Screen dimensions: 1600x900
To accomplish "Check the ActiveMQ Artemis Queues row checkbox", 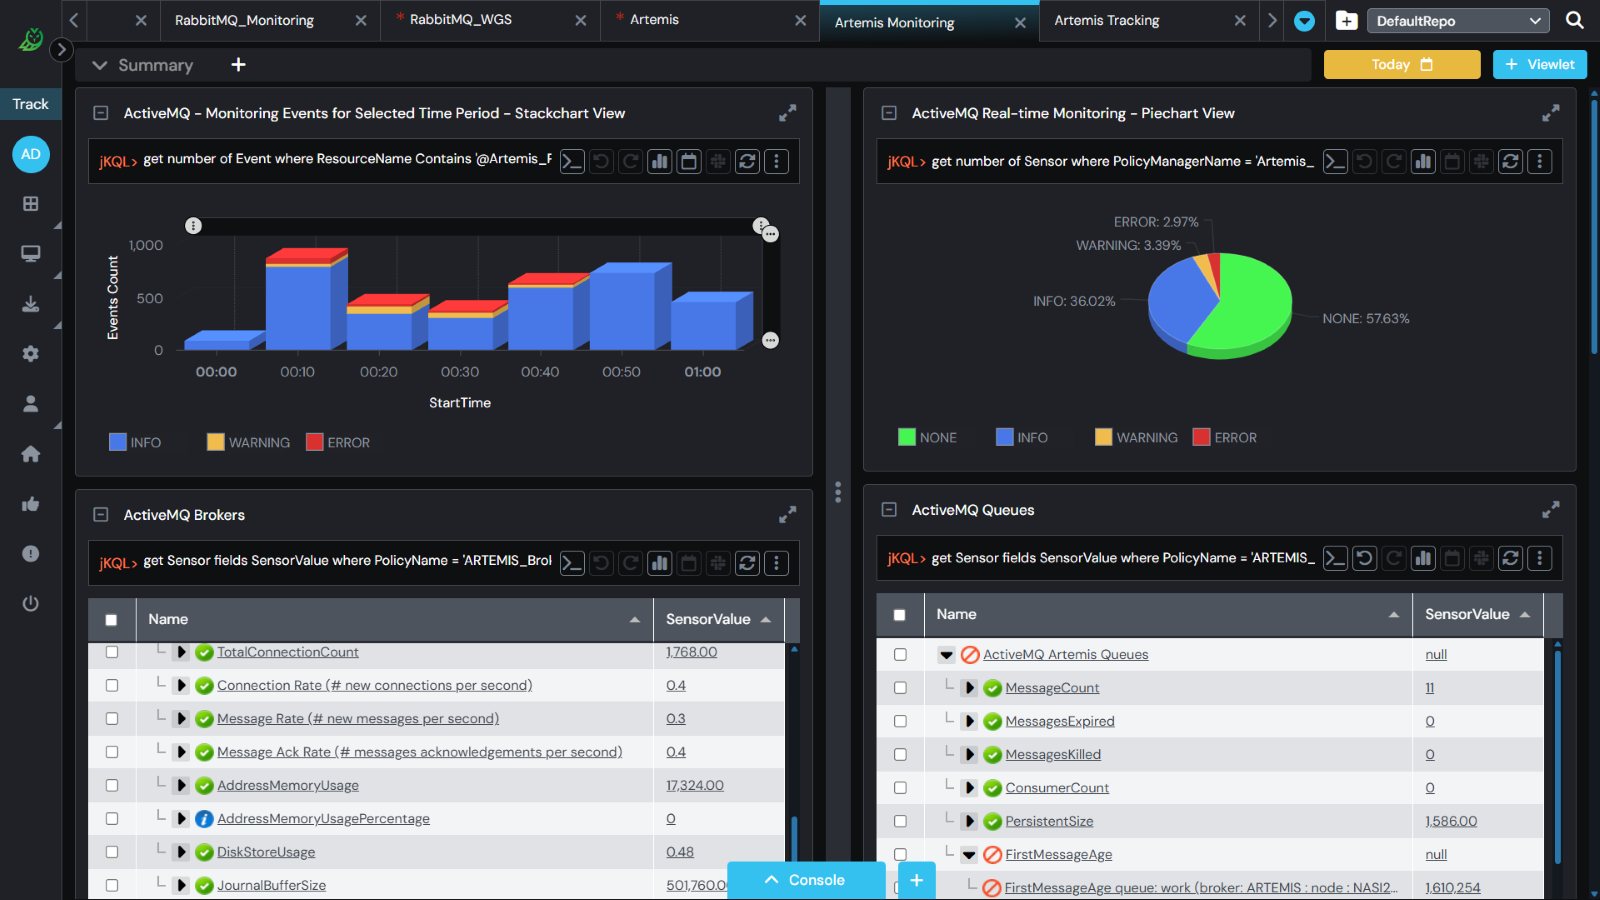I will point(900,654).
